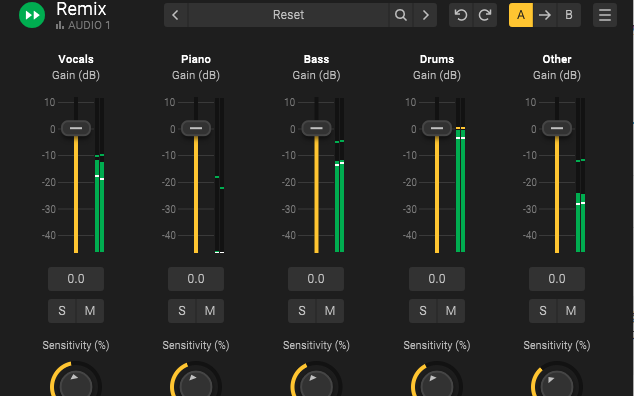The width and height of the screenshot is (634, 396).
Task: Click the Other gain value field
Action: [x=557, y=279]
